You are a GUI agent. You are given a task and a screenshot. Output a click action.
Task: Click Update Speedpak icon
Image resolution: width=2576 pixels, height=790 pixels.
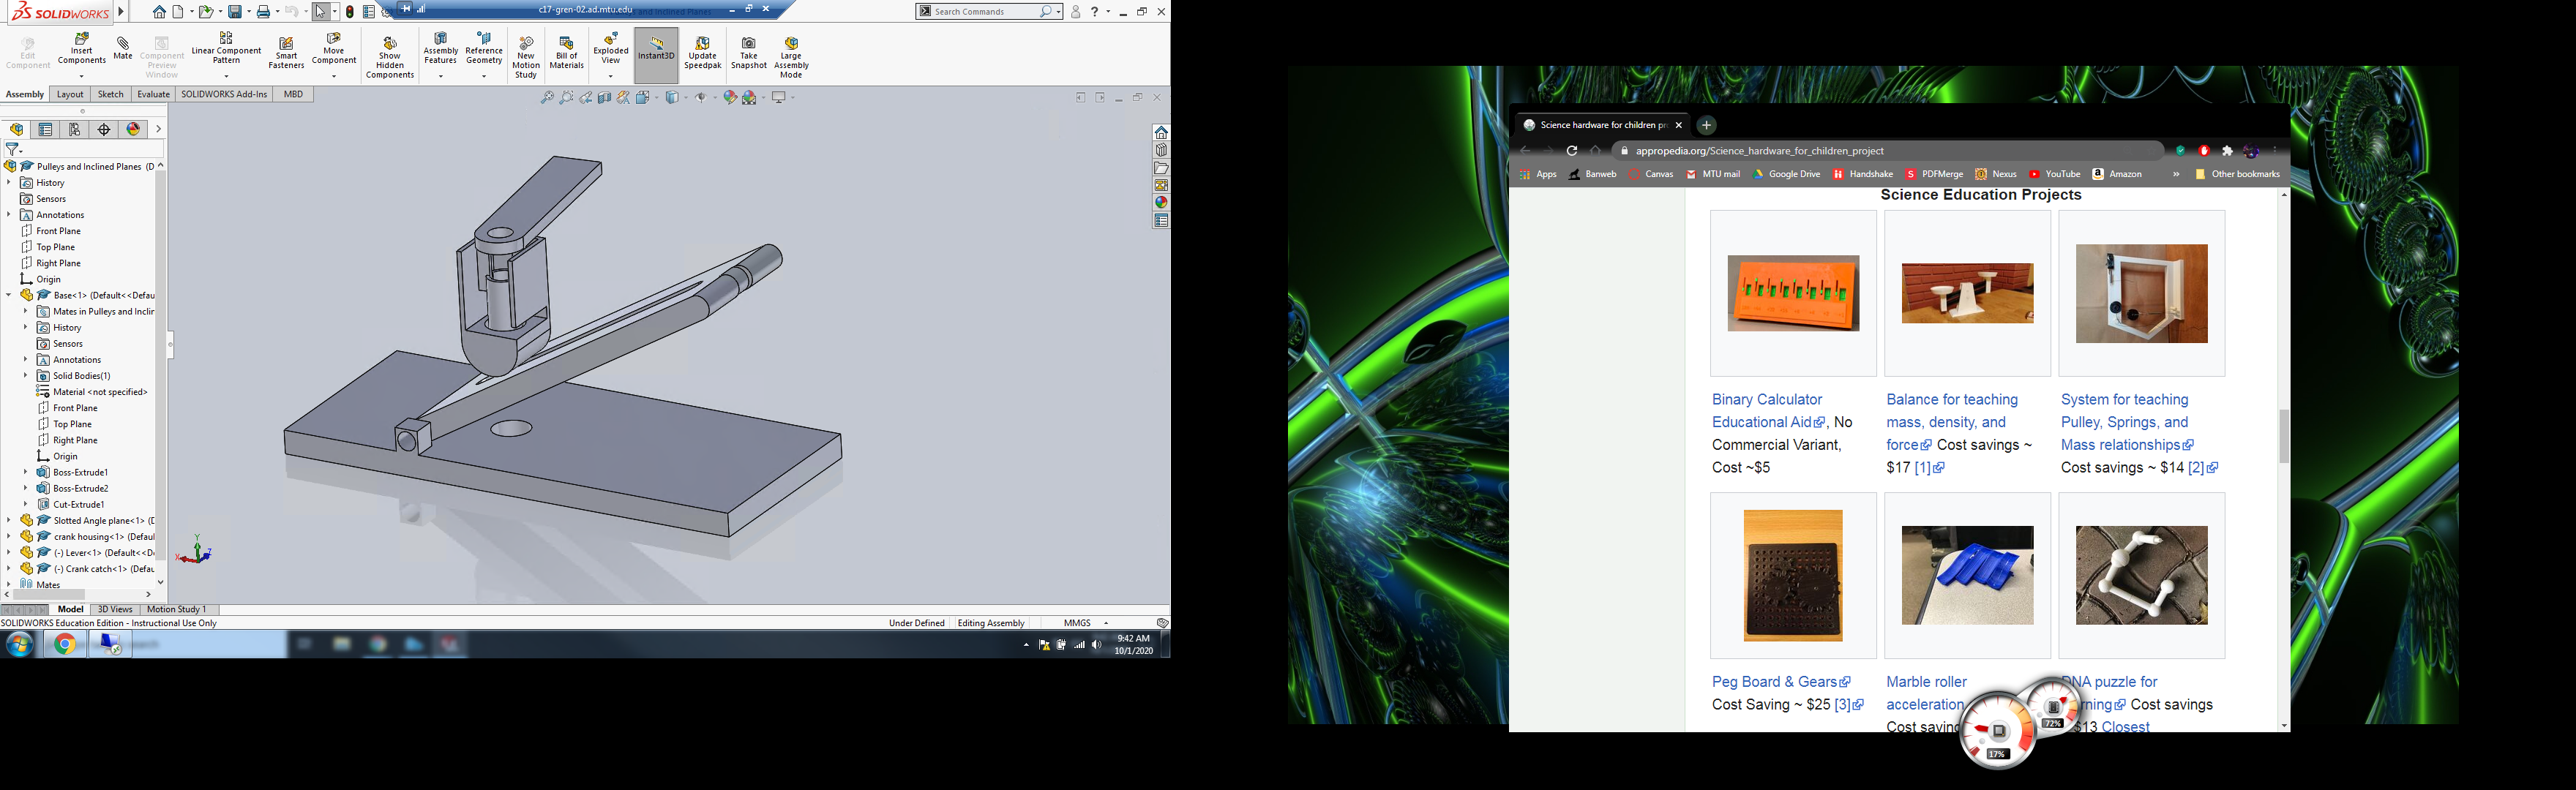(x=702, y=44)
